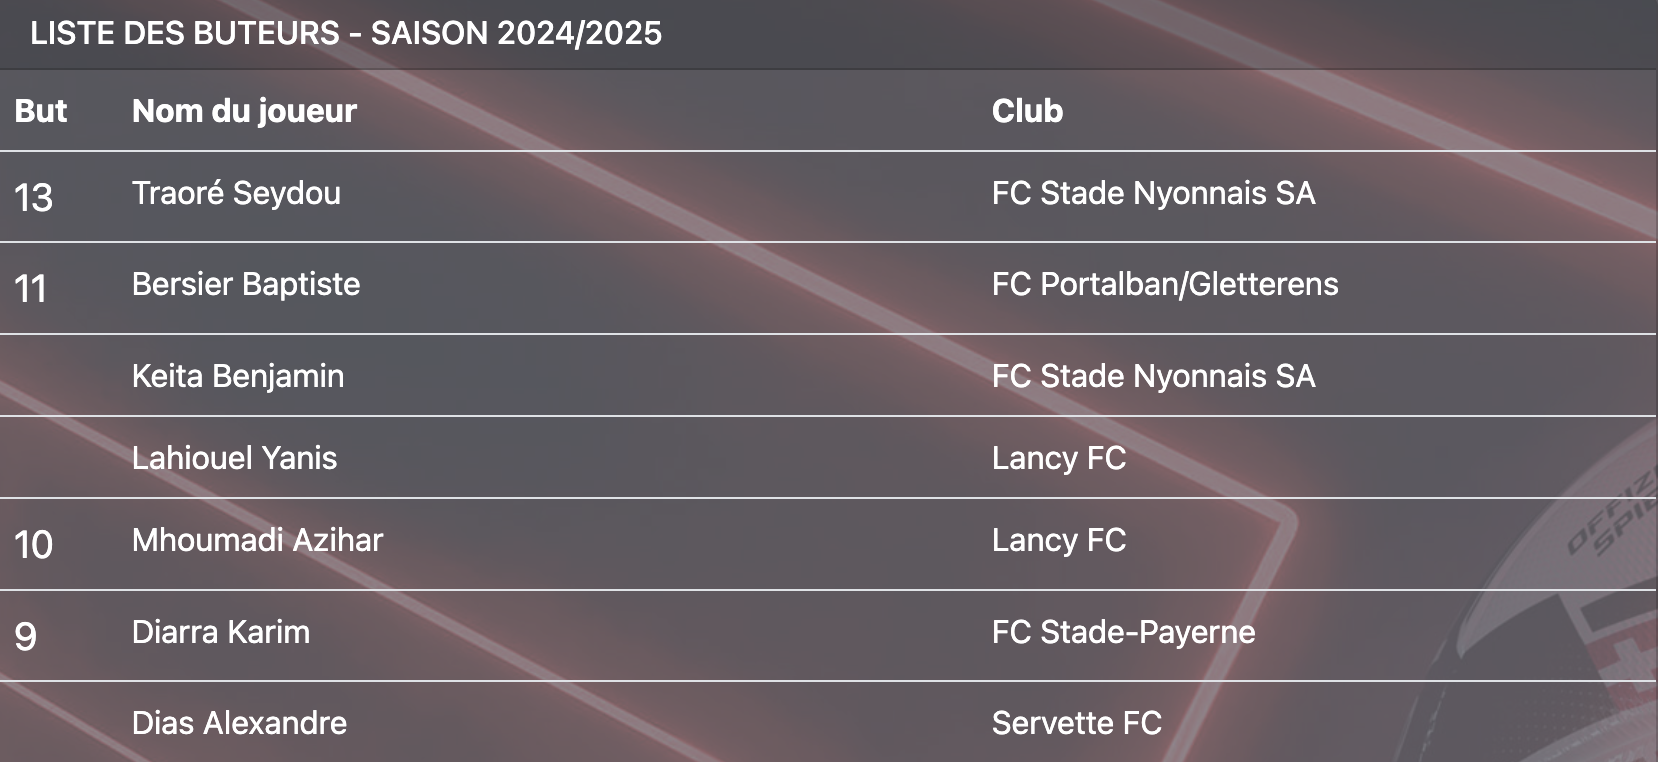1658x762 pixels.
Task: Click the goal count 13
Action: (x=33, y=197)
